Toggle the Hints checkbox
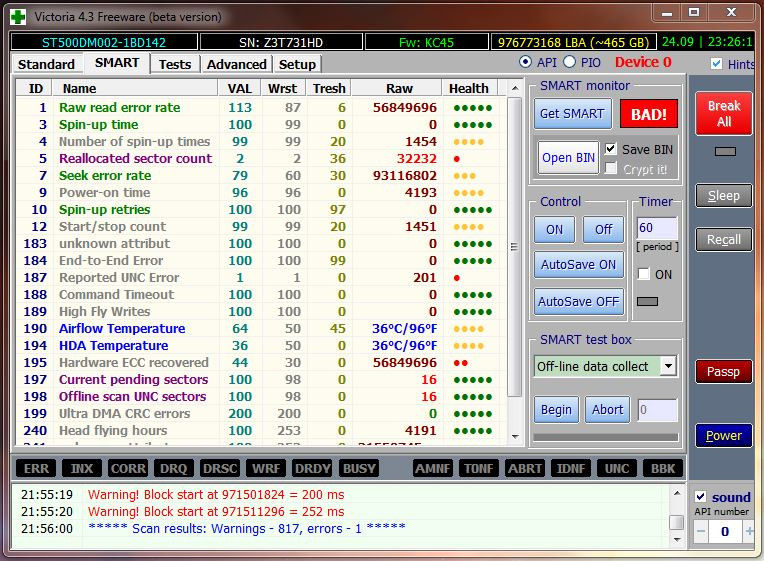This screenshot has height=561, width=764. (716, 64)
